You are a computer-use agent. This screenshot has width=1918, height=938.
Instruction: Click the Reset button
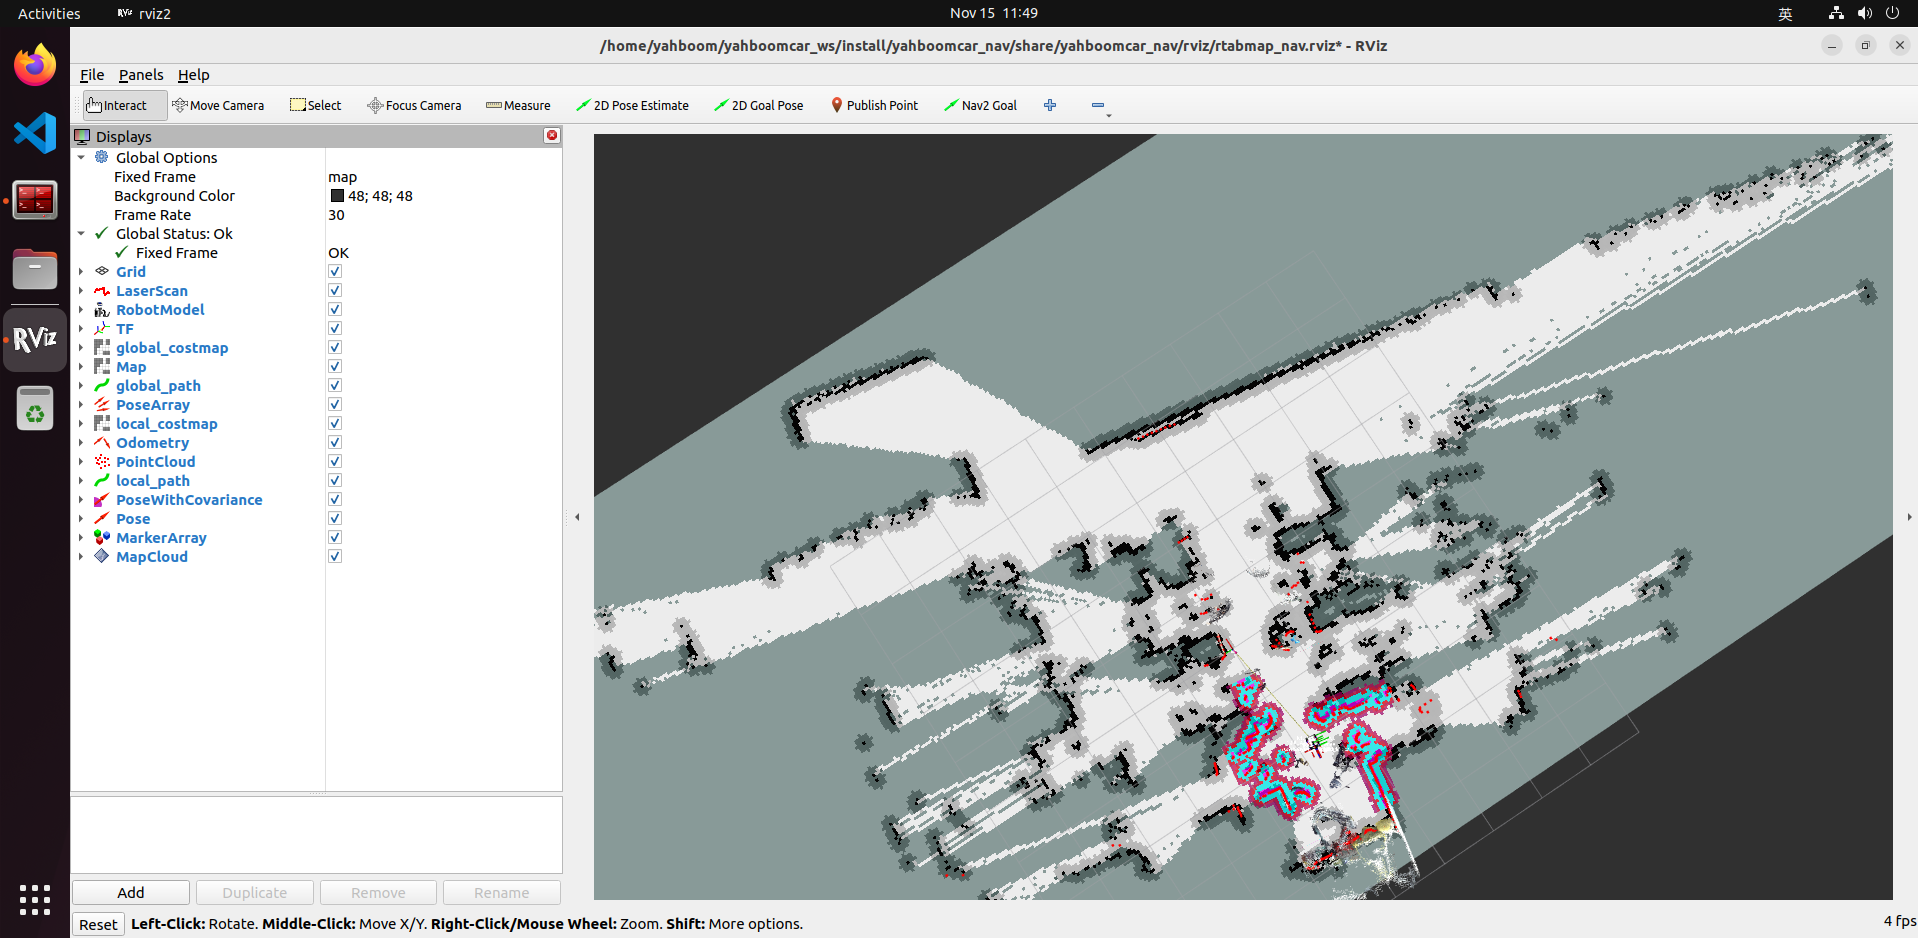coord(98,924)
